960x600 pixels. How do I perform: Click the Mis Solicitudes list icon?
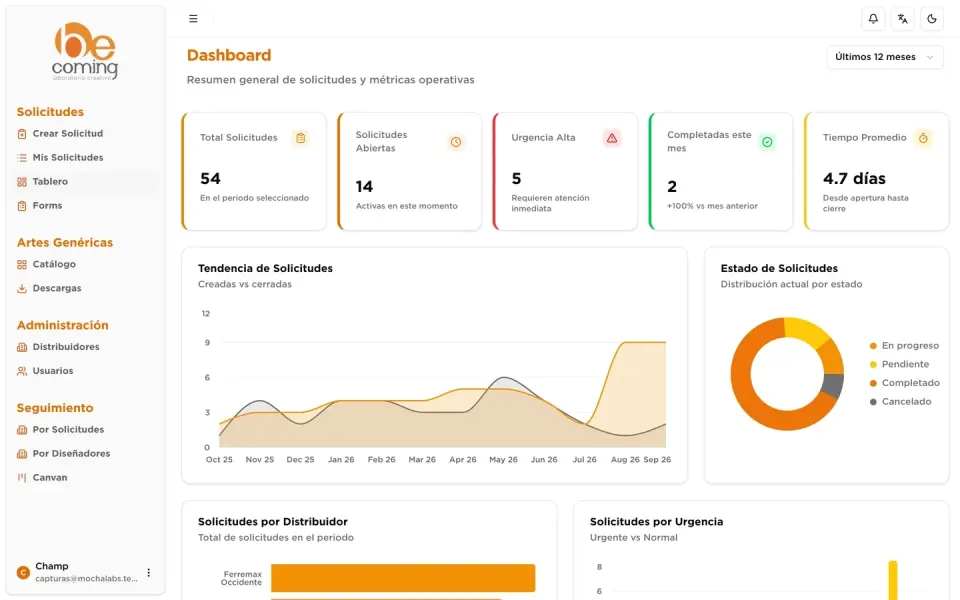pos(22,157)
